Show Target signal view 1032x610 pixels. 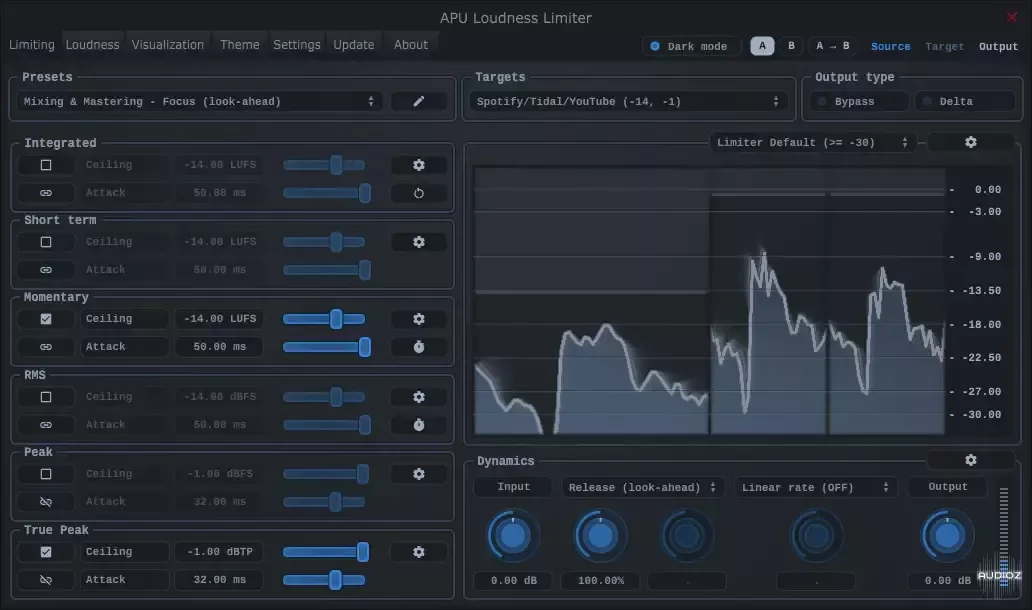tap(944, 47)
